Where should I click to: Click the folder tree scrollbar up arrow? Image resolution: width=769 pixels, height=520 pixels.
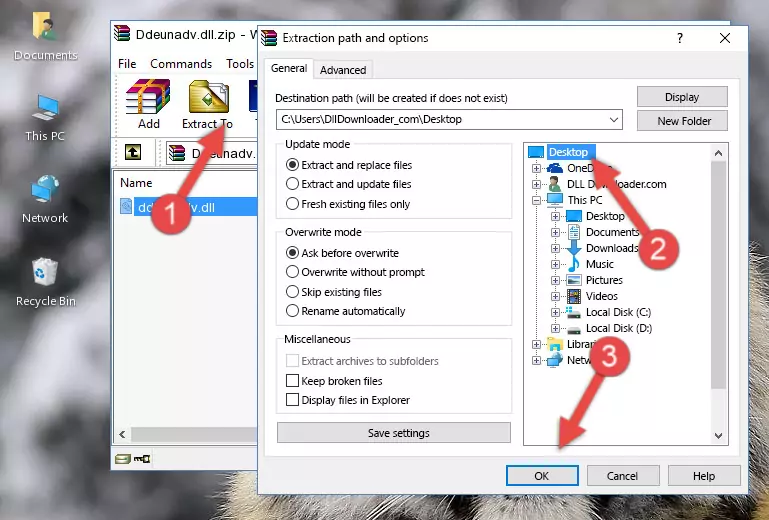pos(718,153)
